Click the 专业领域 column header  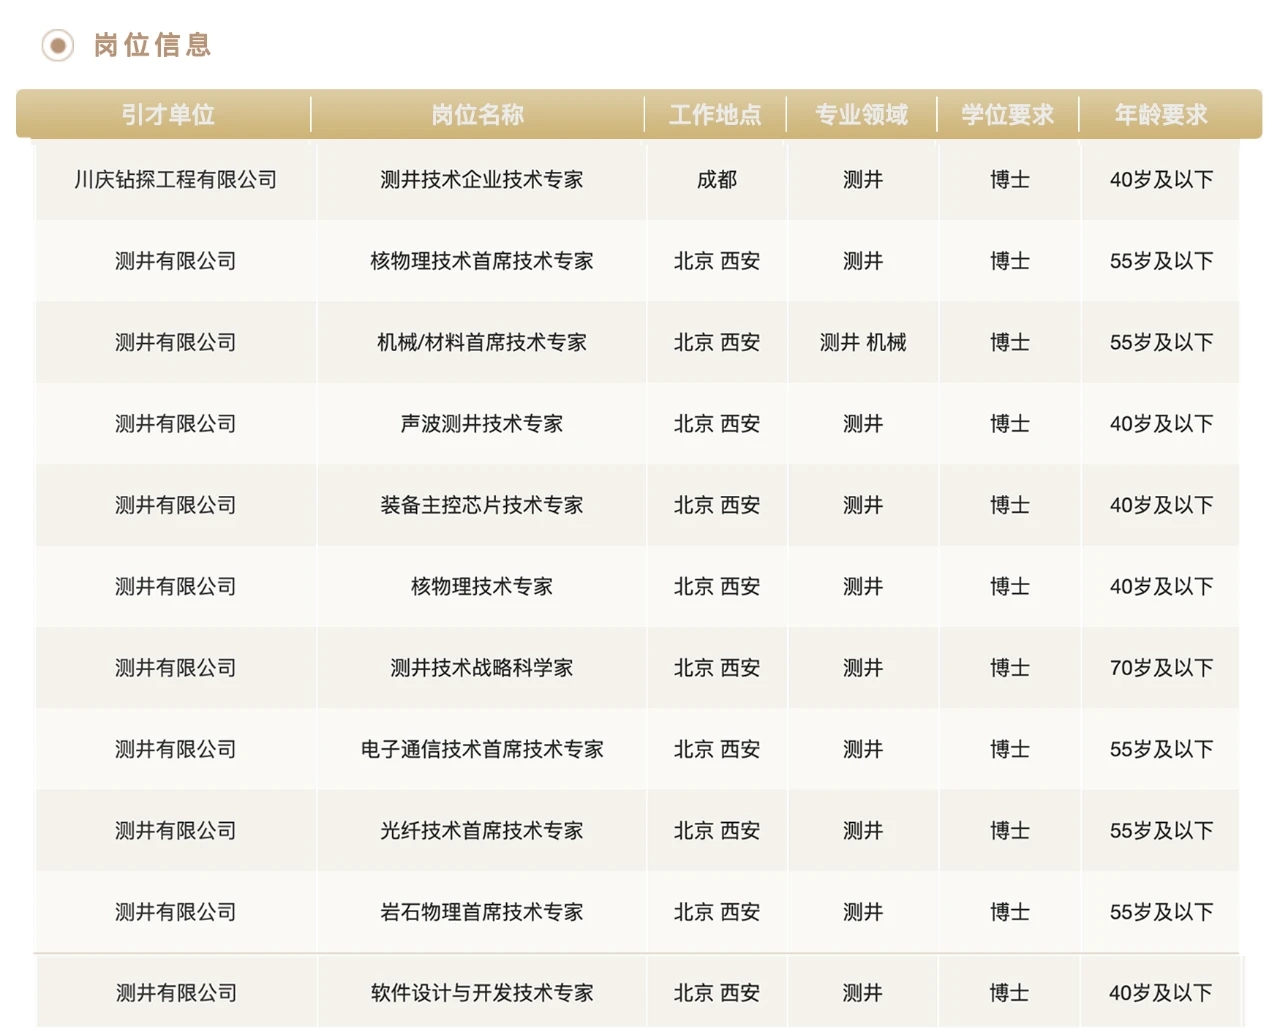(x=862, y=115)
